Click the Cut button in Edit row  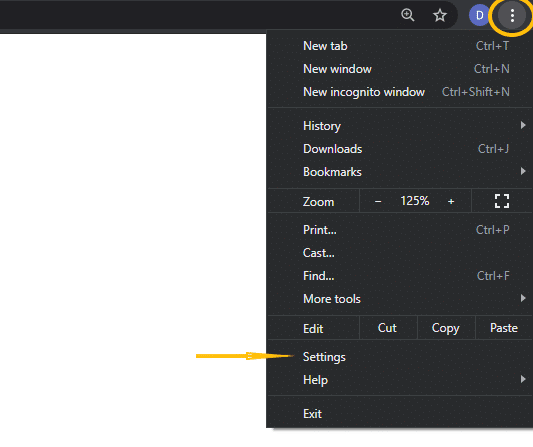[387, 328]
